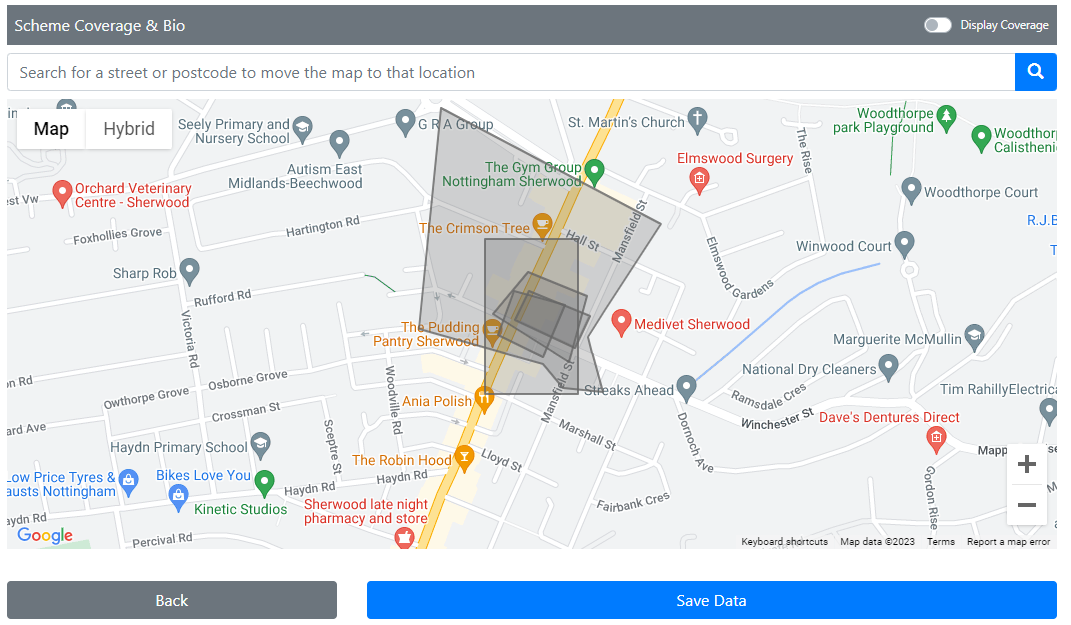Screen dimensions: 1071x625
Task: Switch to the Map view tab
Action: [x=51, y=128]
